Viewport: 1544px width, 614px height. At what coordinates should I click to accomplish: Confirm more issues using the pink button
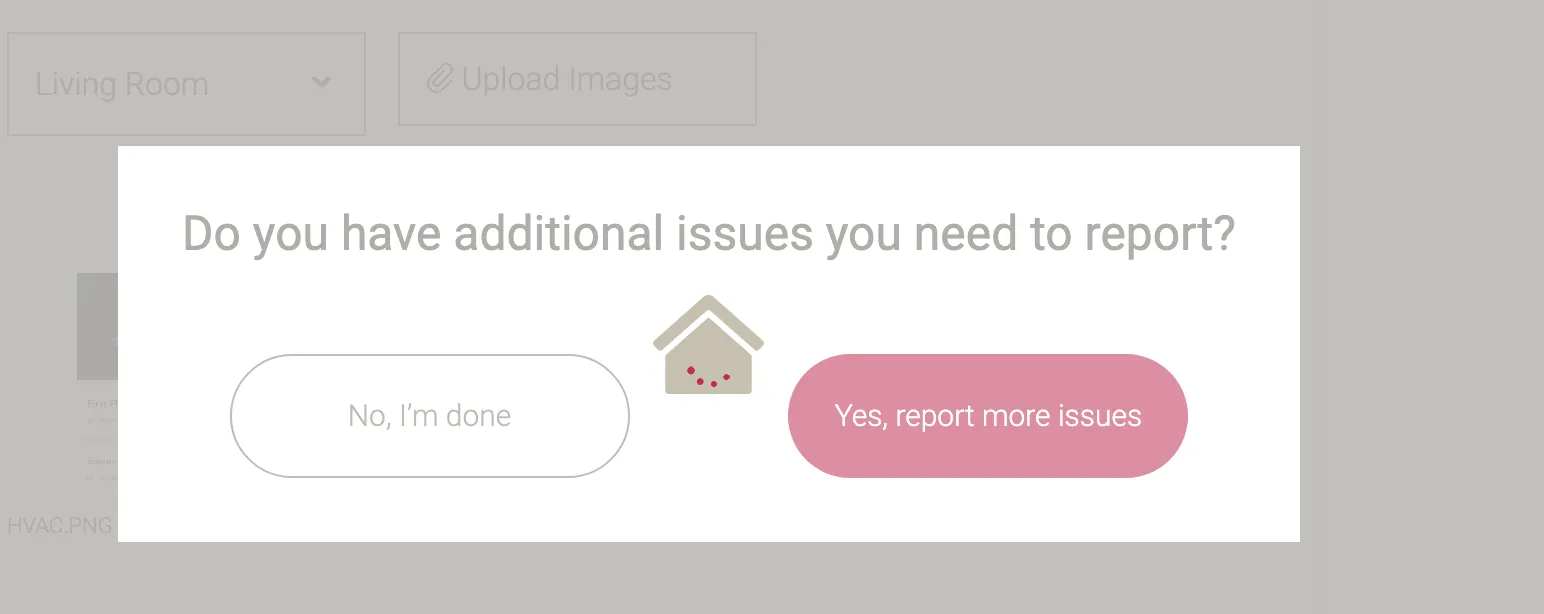pos(987,416)
